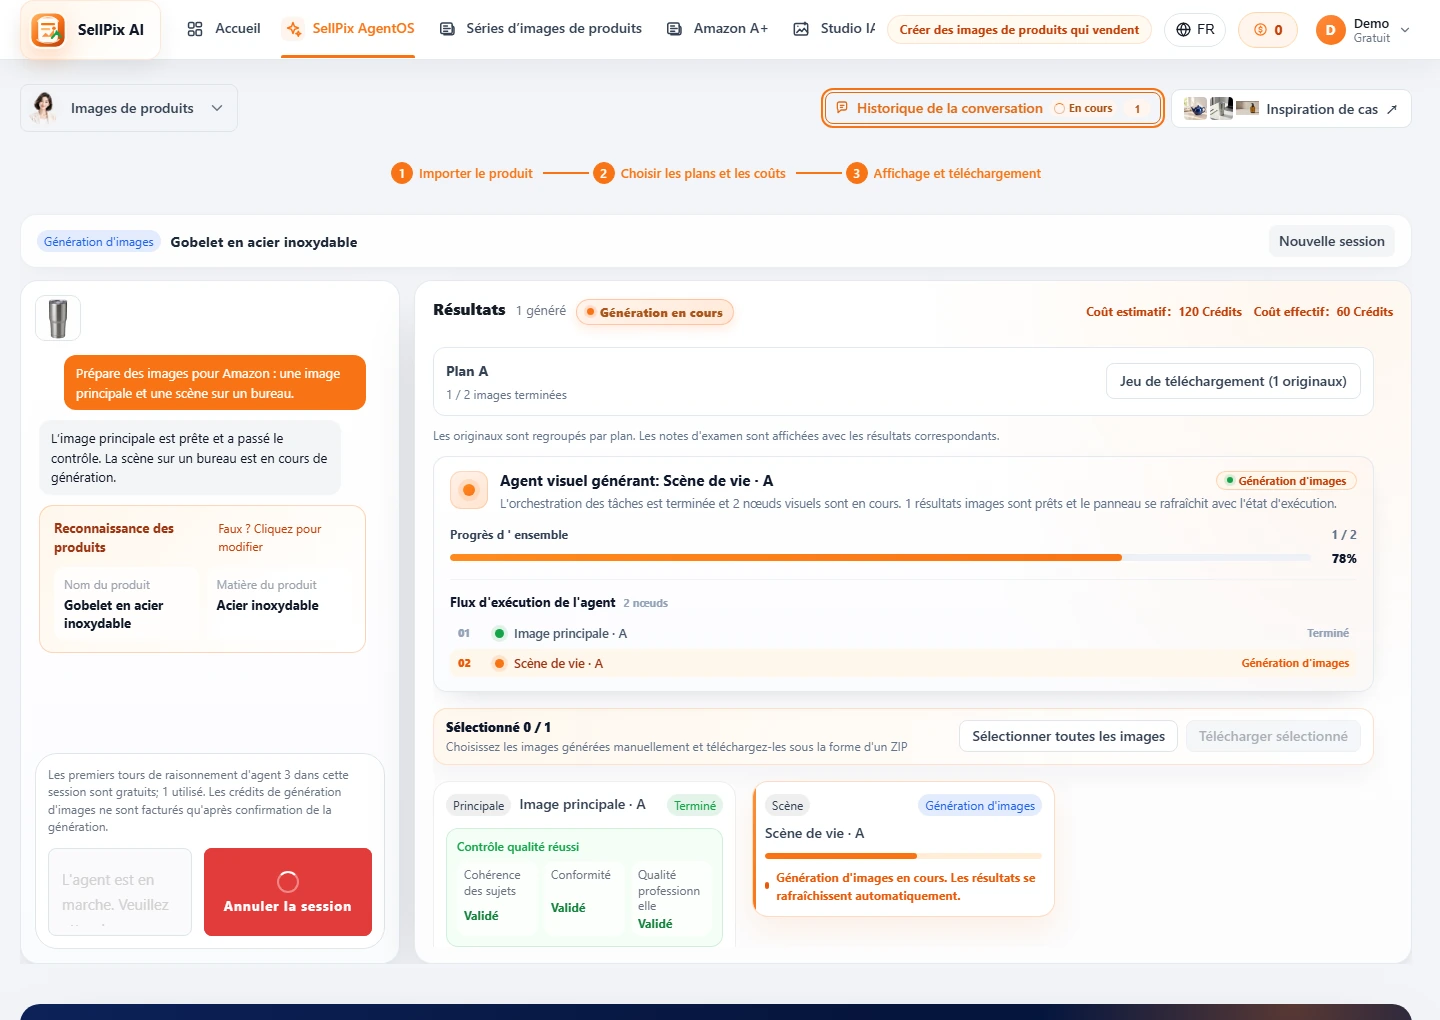
Task: Click 'Coût estimatif: 120 Crédits'
Action: click(x=1164, y=312)
